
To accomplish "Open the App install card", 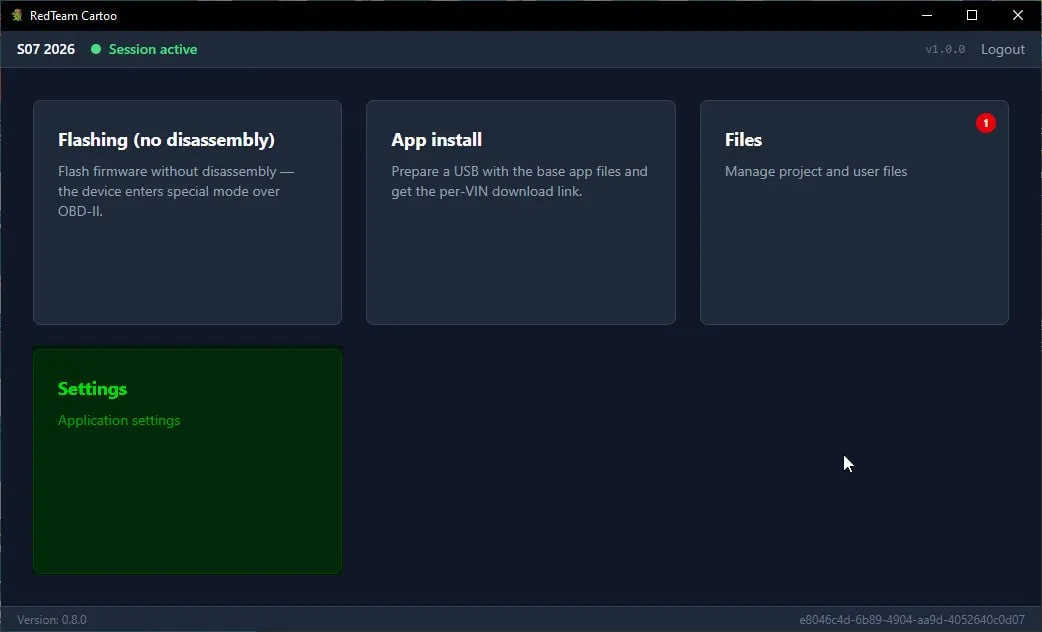I will coord(520,212).
